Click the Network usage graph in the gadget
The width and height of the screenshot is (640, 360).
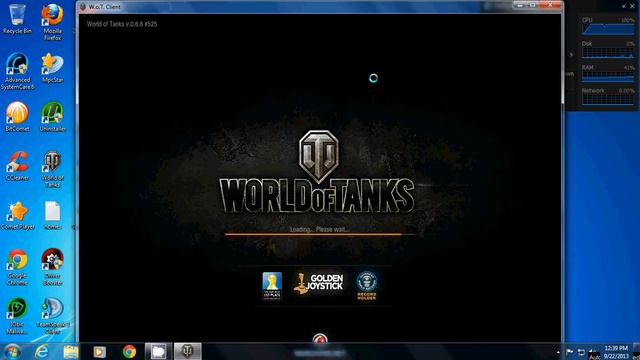pyautogui.click(x=608, y=99)
